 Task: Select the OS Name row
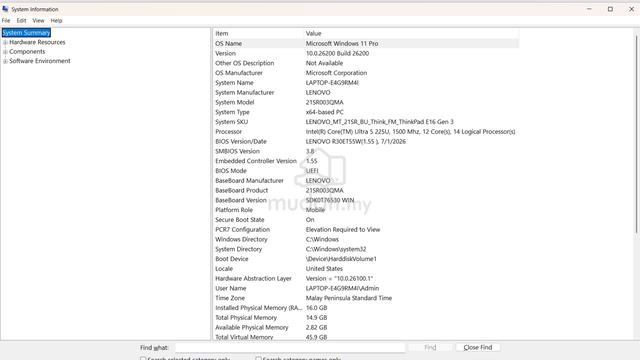366,43
